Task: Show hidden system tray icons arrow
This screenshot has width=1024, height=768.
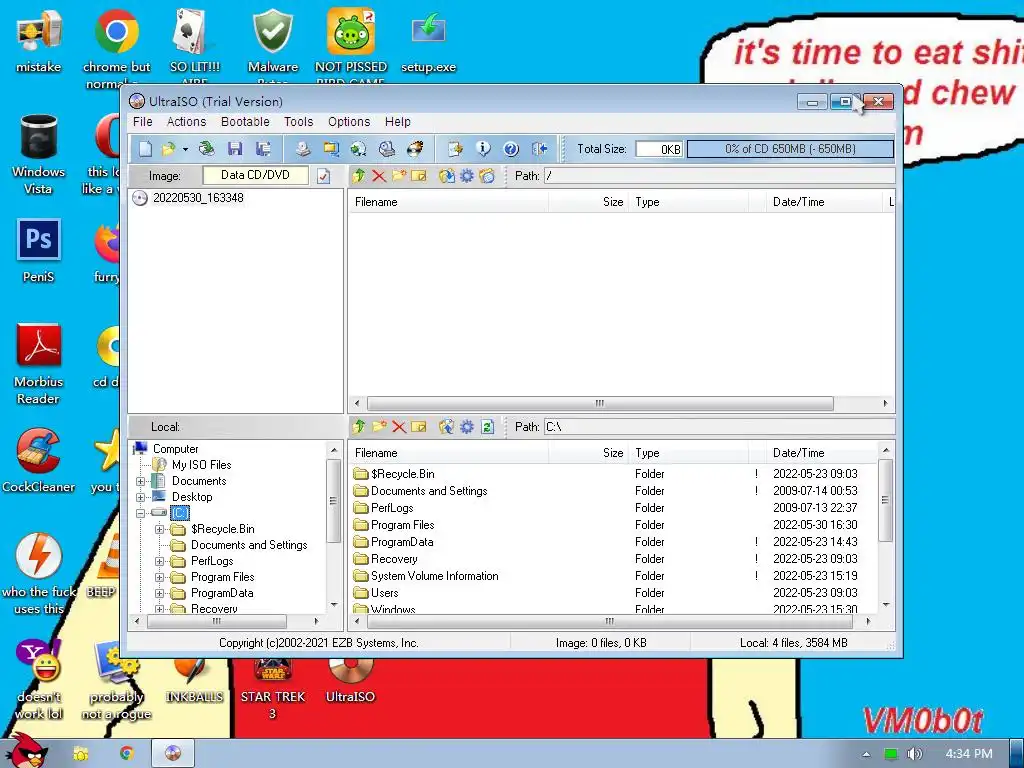Action: 866,754
